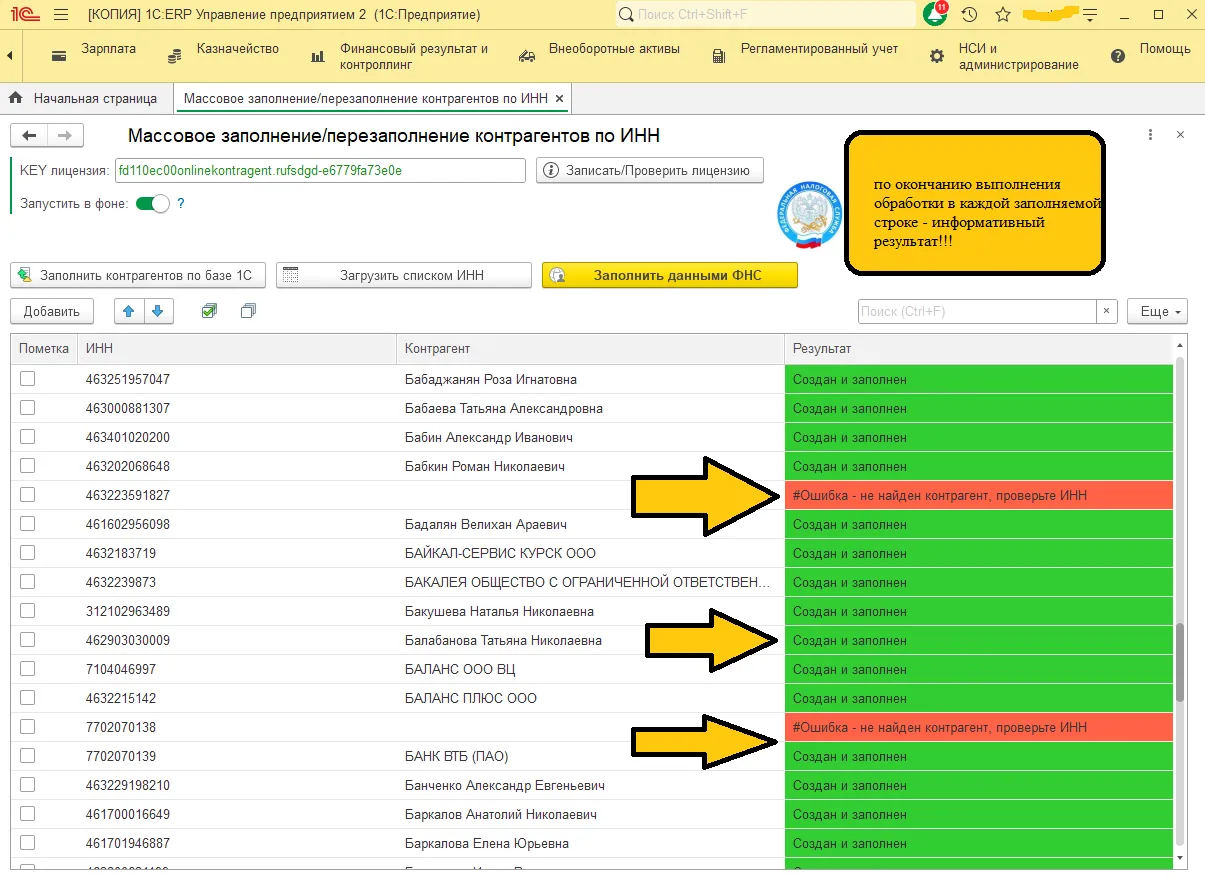The height and width of the screenshot is (879, 1205).
Task: Tick the checkbox for Бабин Александр Иванович
Action: [x=28, y=437]
